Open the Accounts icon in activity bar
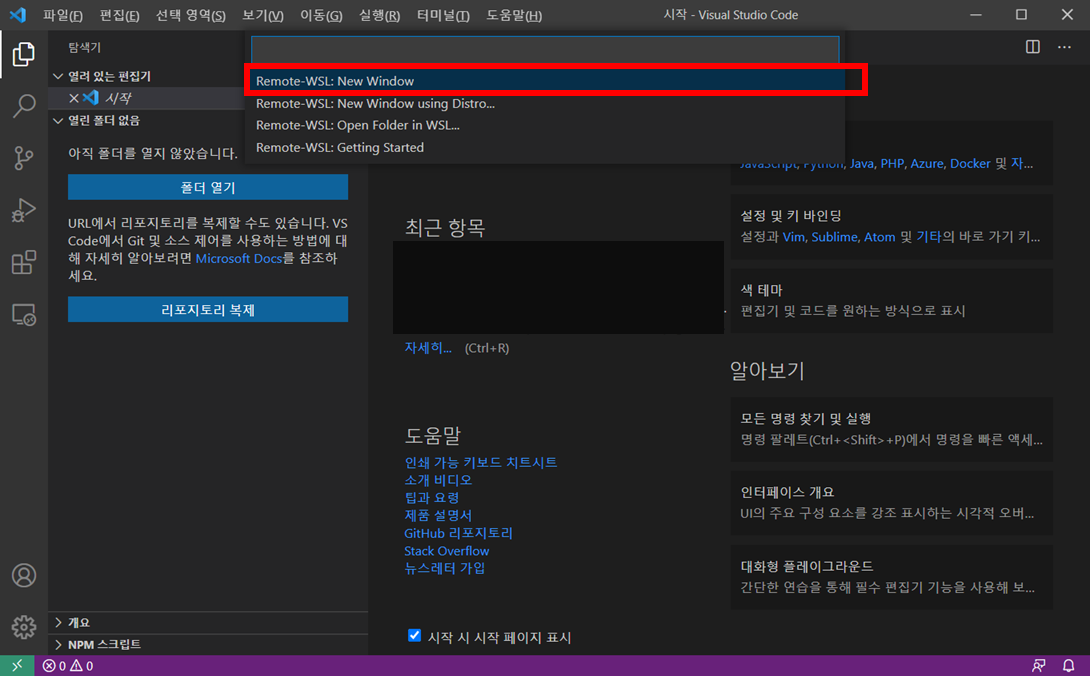Viewport: 1090px width, 676px height. [24, 575]
